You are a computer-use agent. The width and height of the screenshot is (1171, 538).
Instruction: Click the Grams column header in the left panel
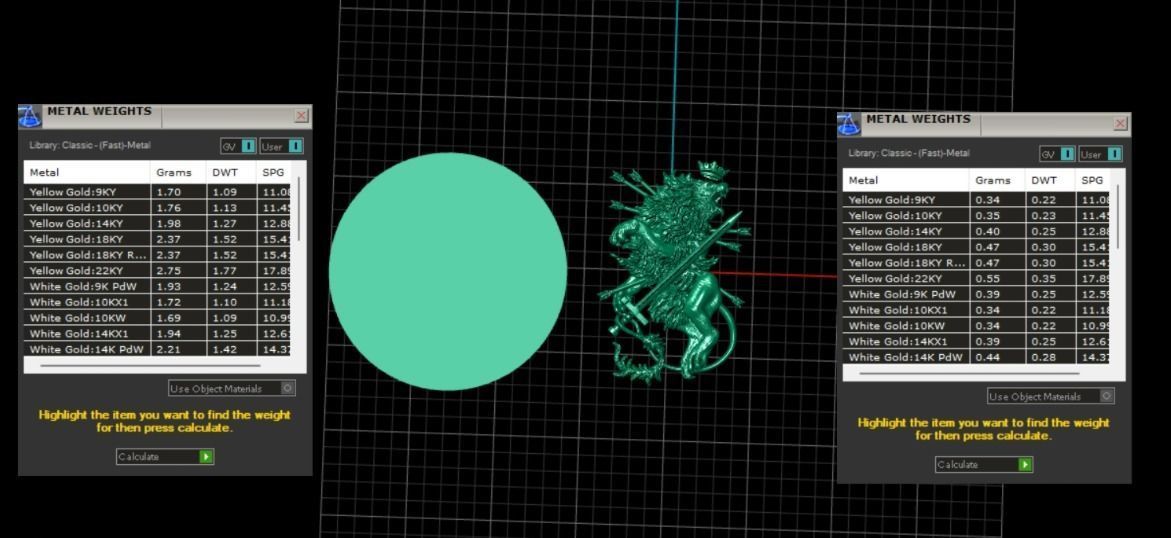[x=178, y=173]
